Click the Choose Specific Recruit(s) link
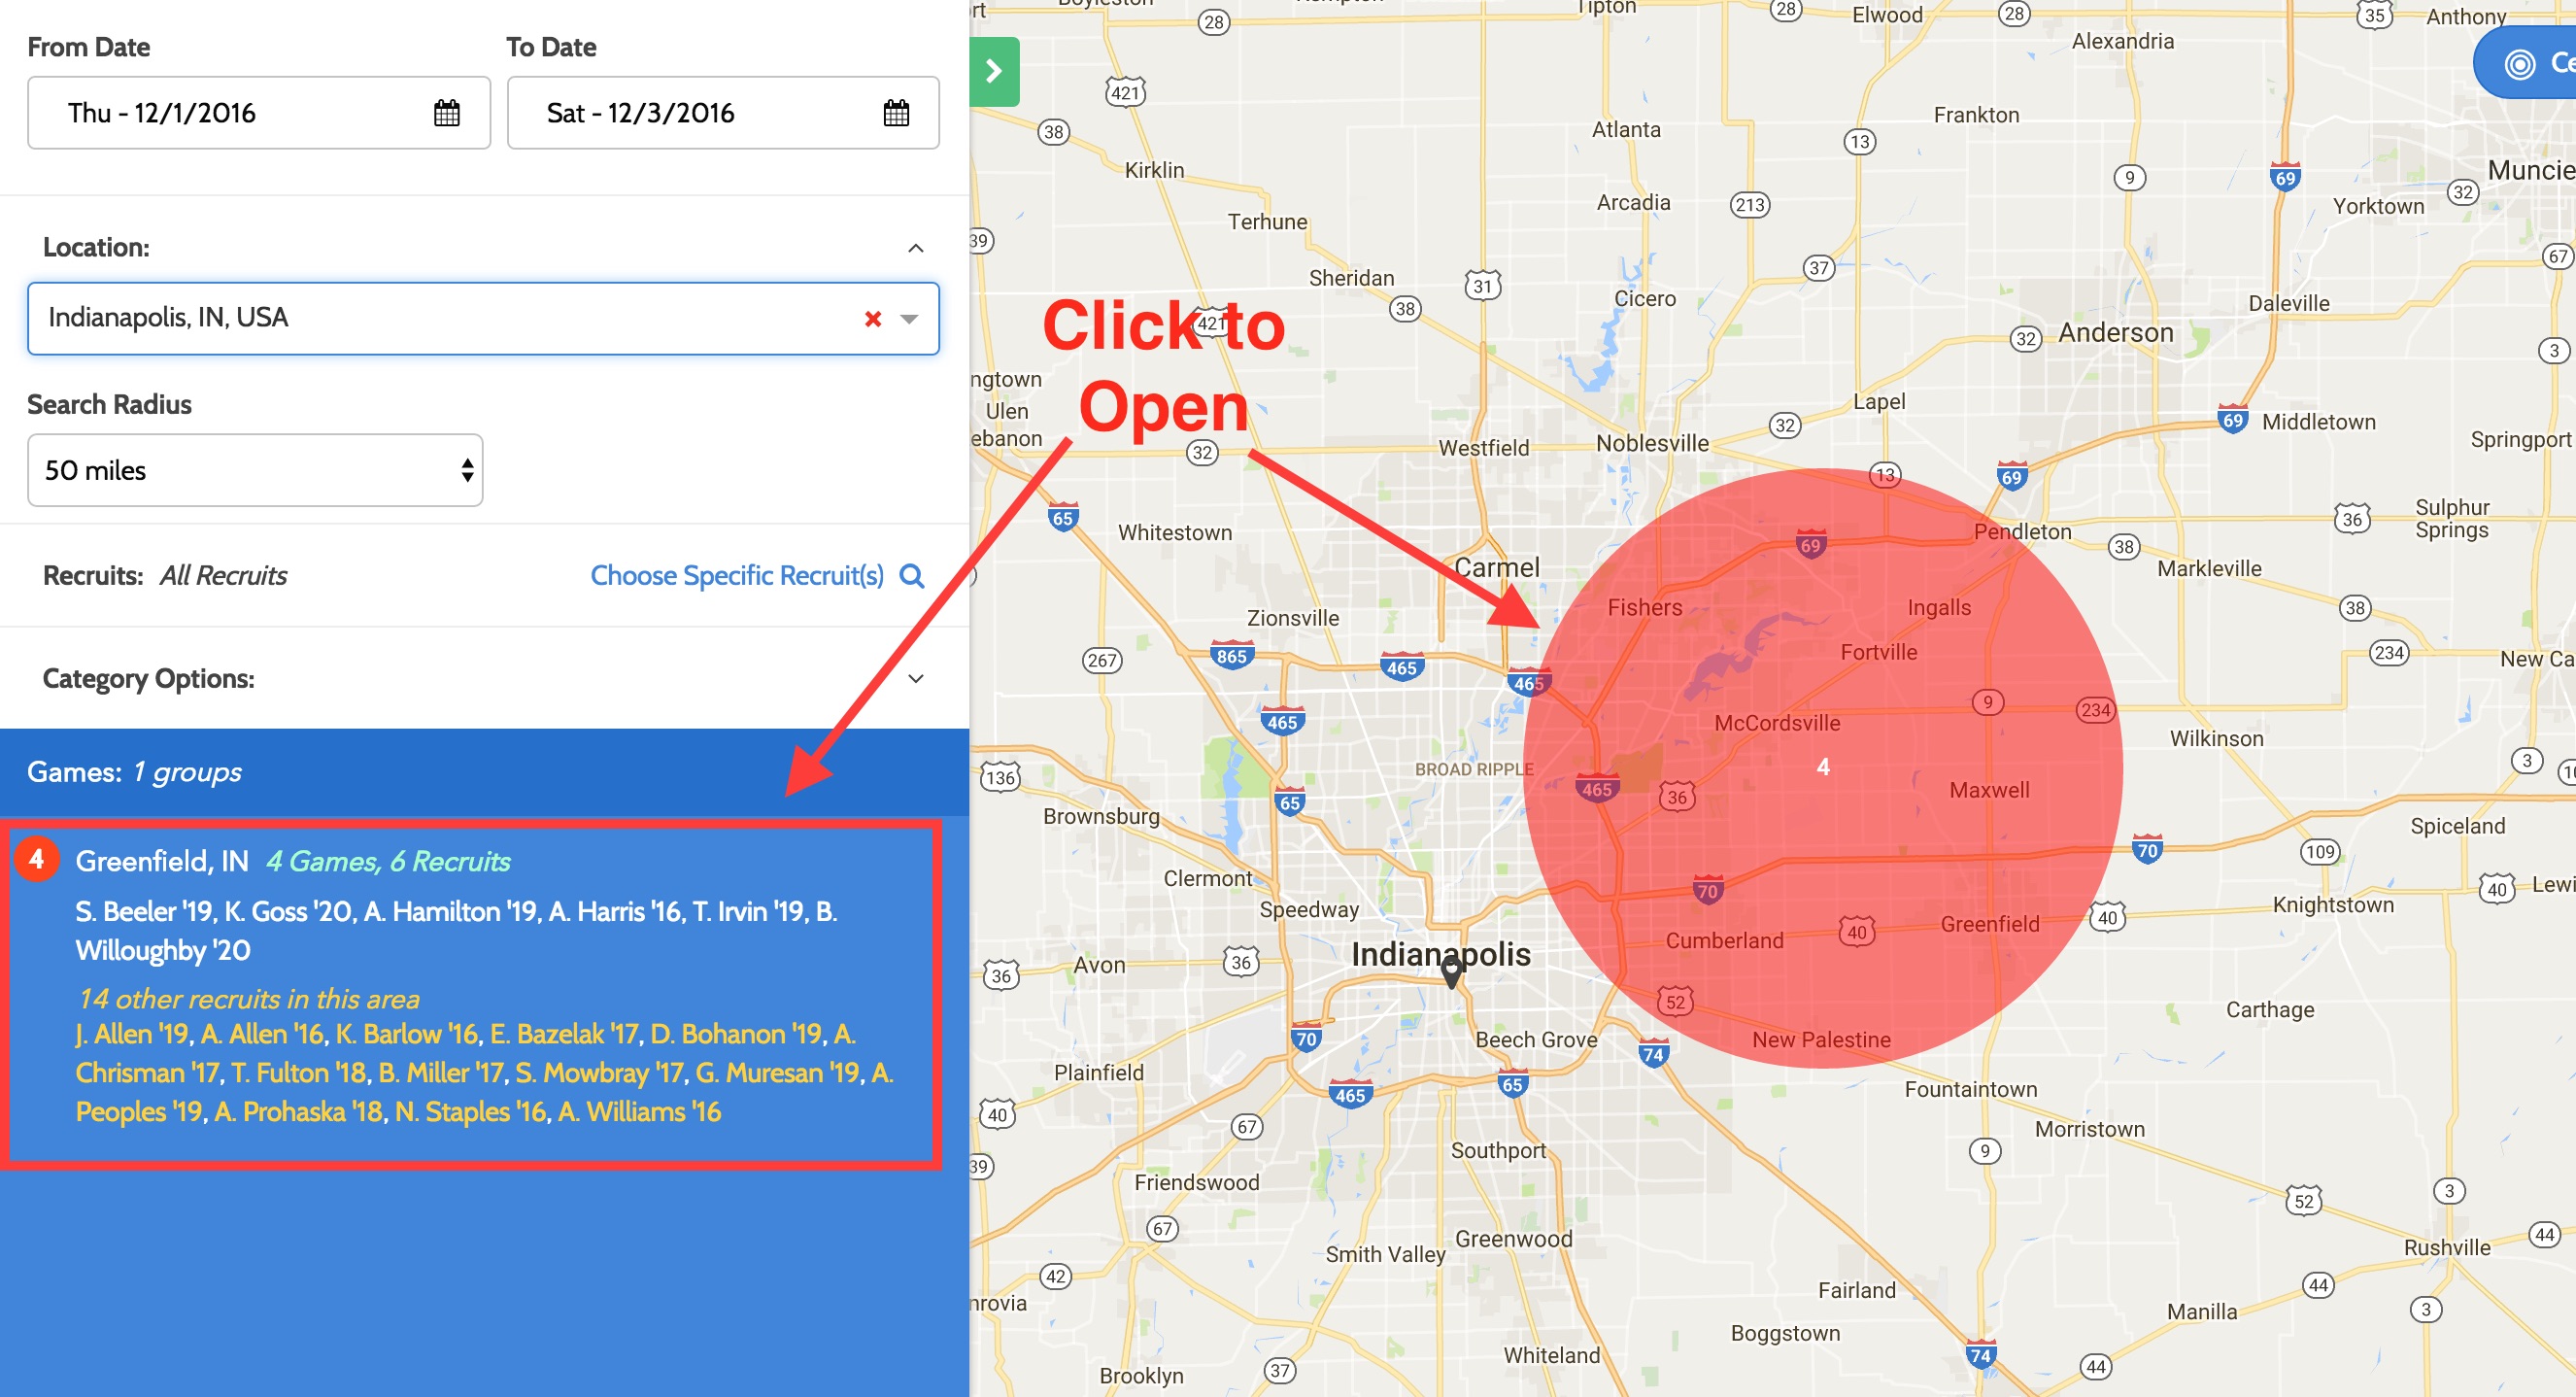 click(x=736, y=576)
